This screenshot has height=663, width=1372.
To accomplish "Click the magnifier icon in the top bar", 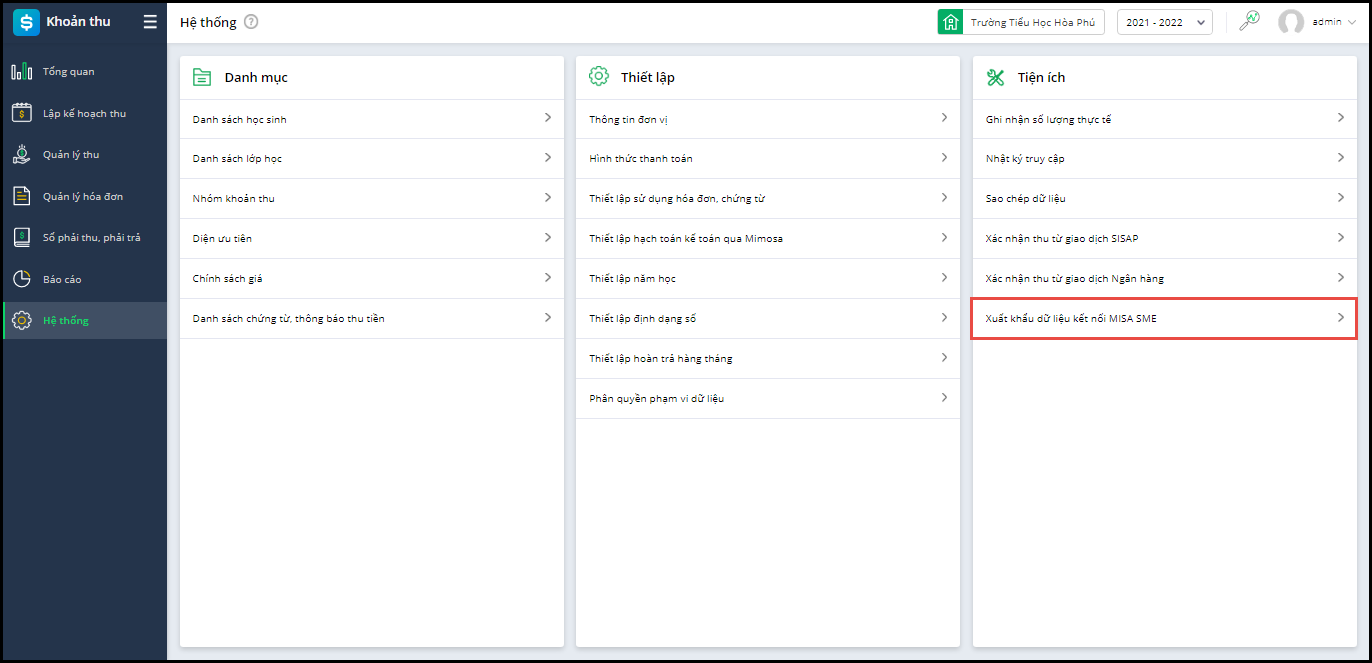I will [x=1249, y=21].
